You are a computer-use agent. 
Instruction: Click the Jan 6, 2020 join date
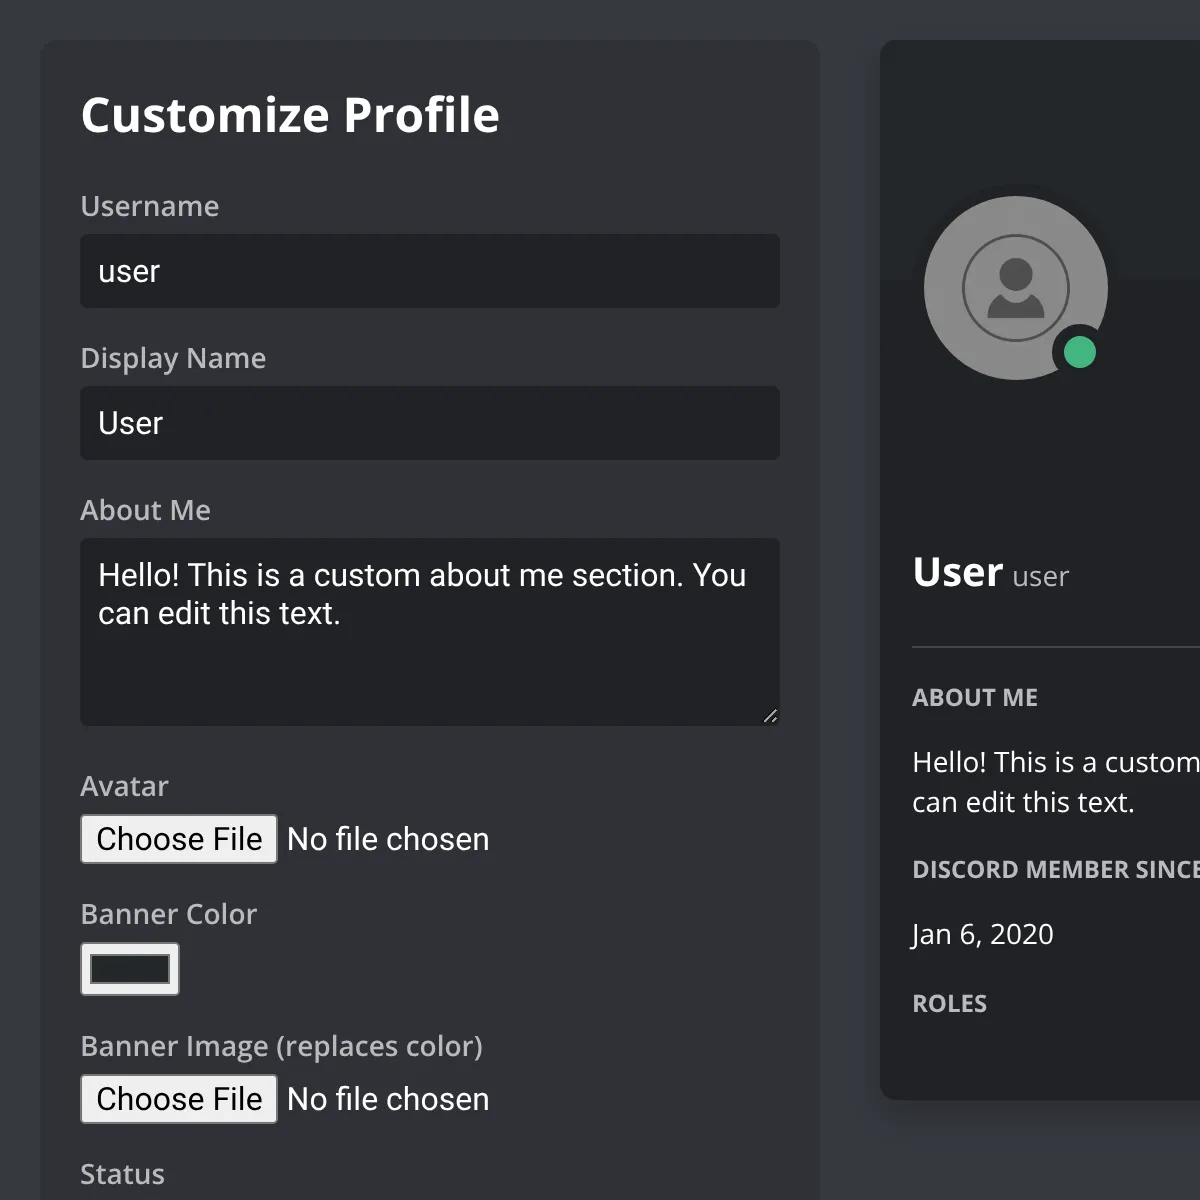tap(983, 934)
